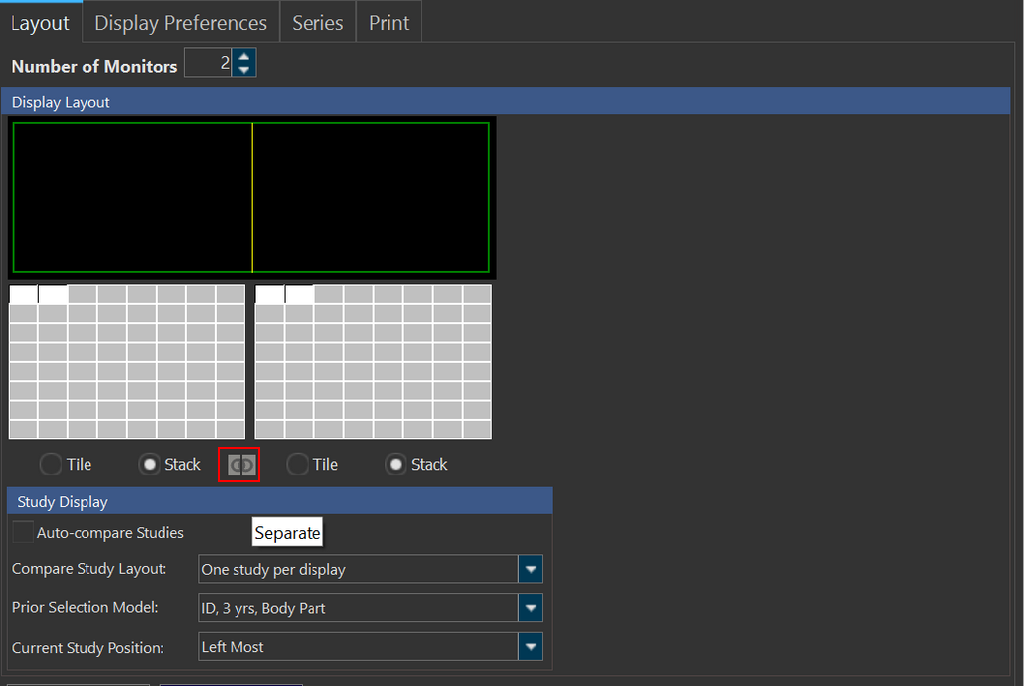Go to the Series tab
This screenshot has height=686, width=1024.
coord(317,23)
